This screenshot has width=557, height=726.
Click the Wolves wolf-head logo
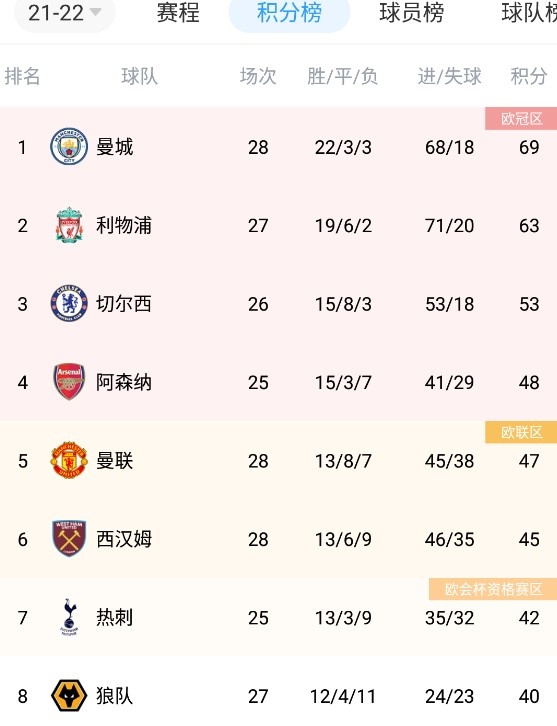[x=69, y=695]
